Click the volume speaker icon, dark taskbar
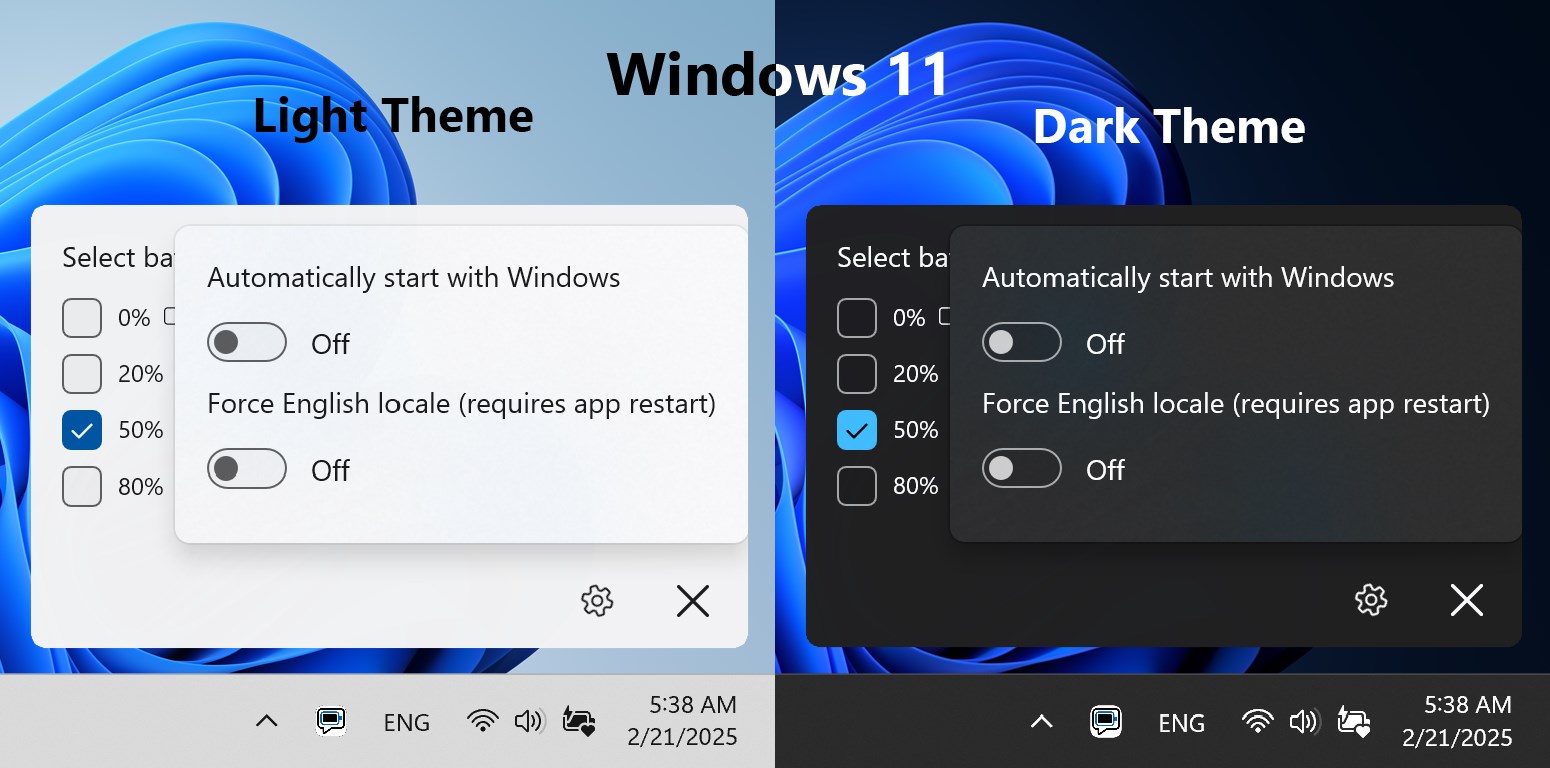The image size is (1550, 768). pos(1303,721)
